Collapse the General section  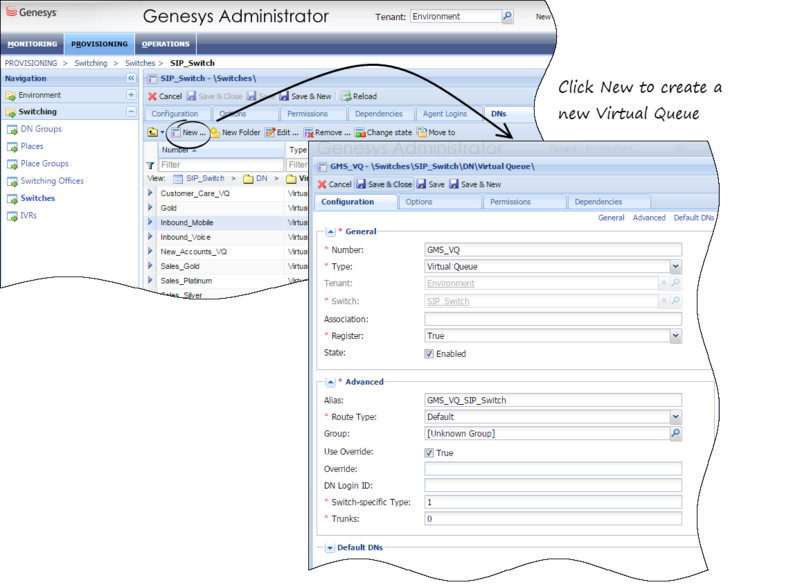(331, 232)
